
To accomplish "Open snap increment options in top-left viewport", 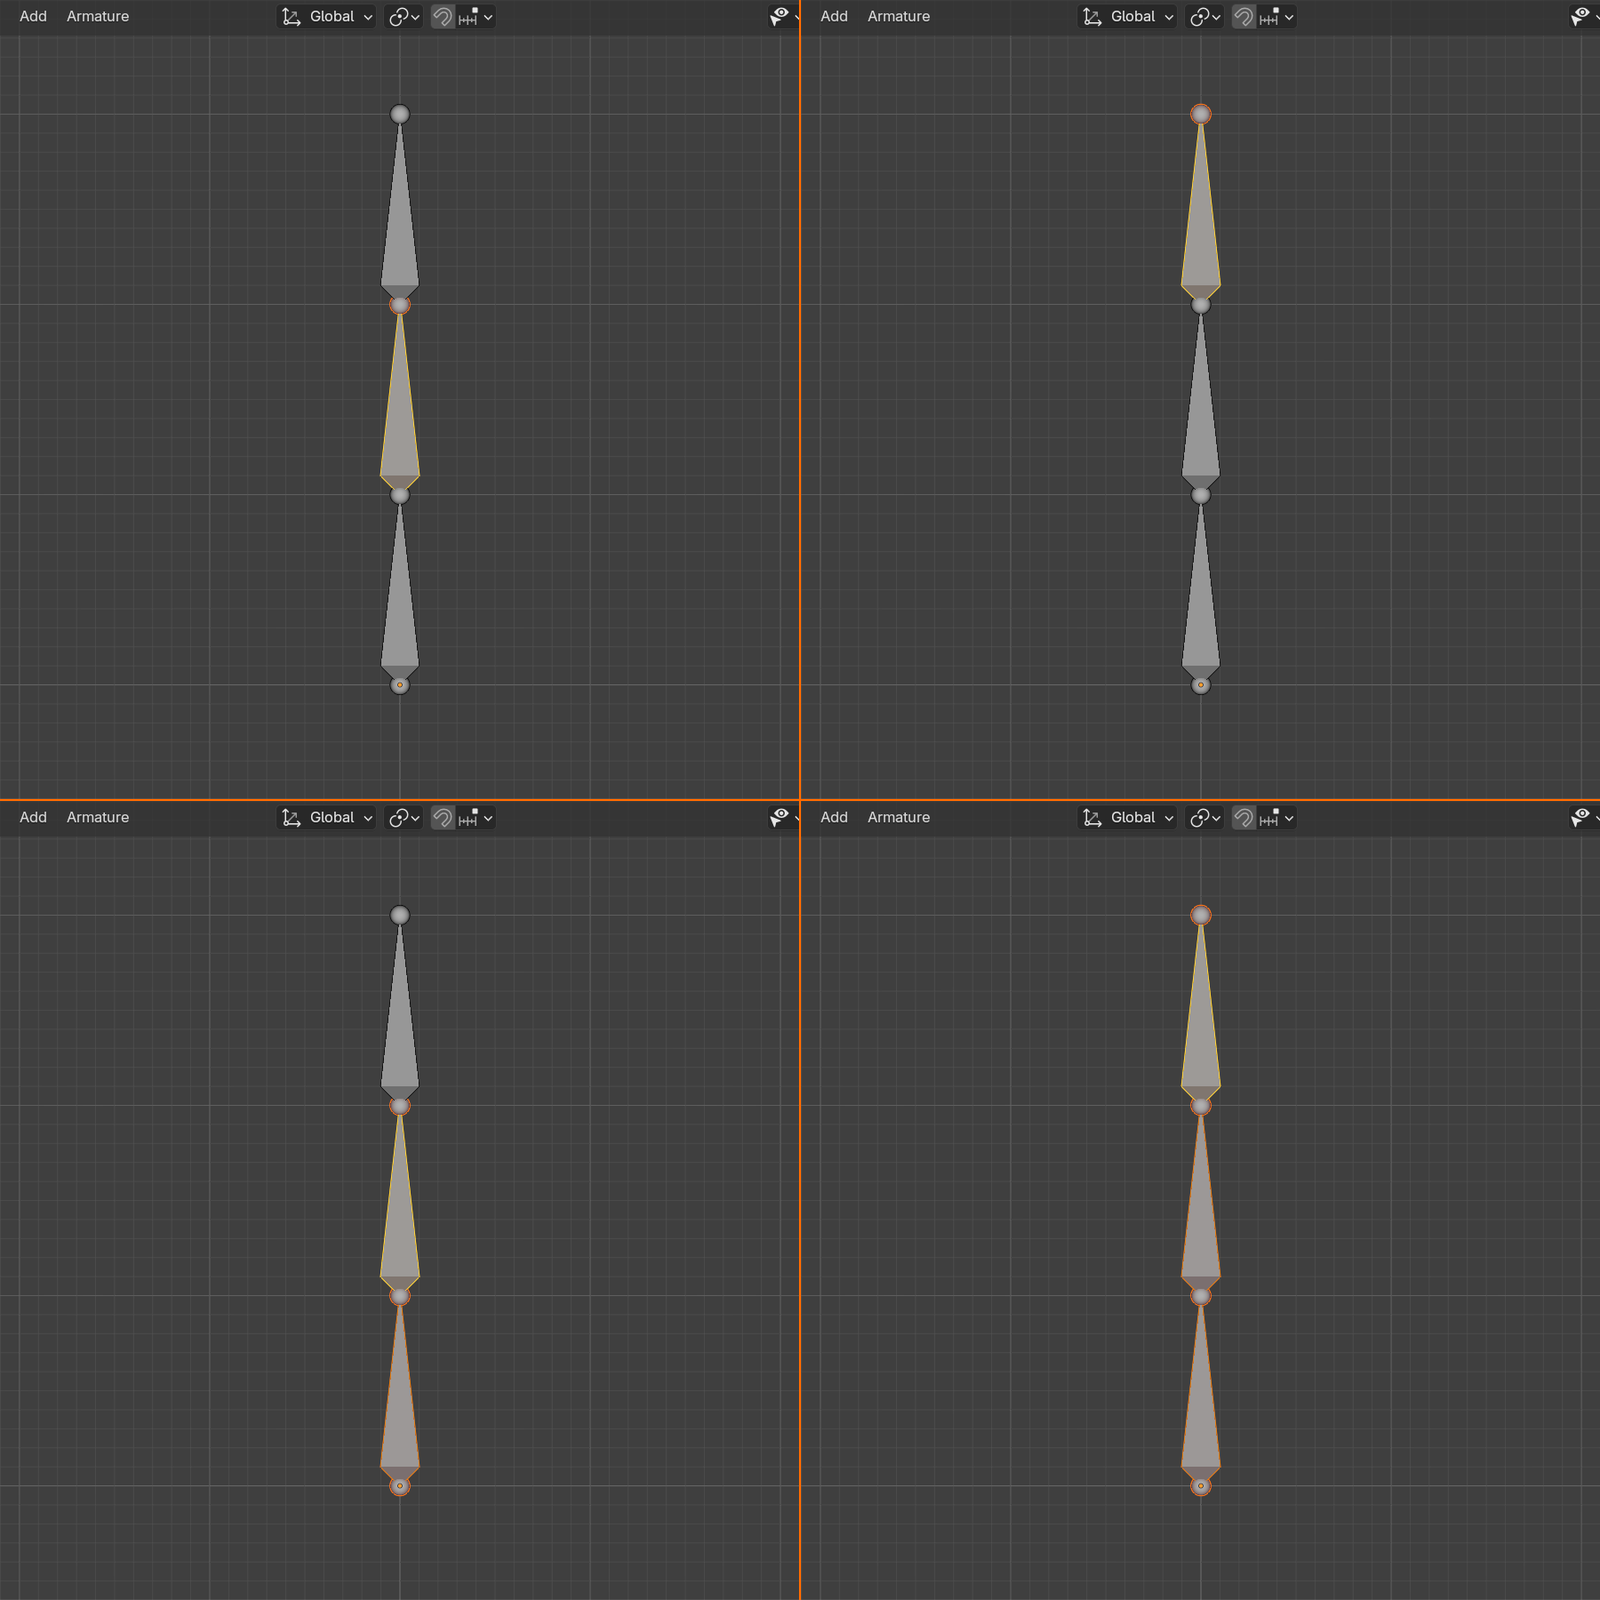I will pyautogui.click(x=475, y=17).
